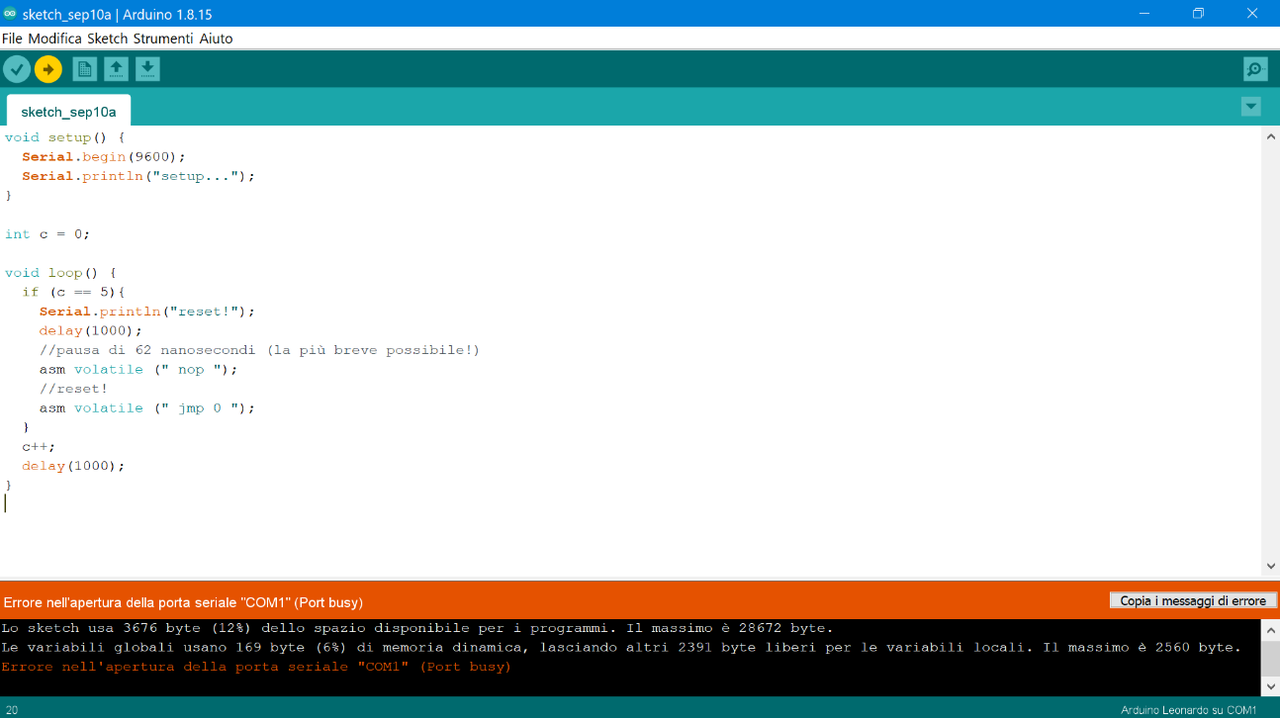Screen dimensions: 1280x718
Task: Click the Open sketch up-arrow icon
Action: point(116,69)
